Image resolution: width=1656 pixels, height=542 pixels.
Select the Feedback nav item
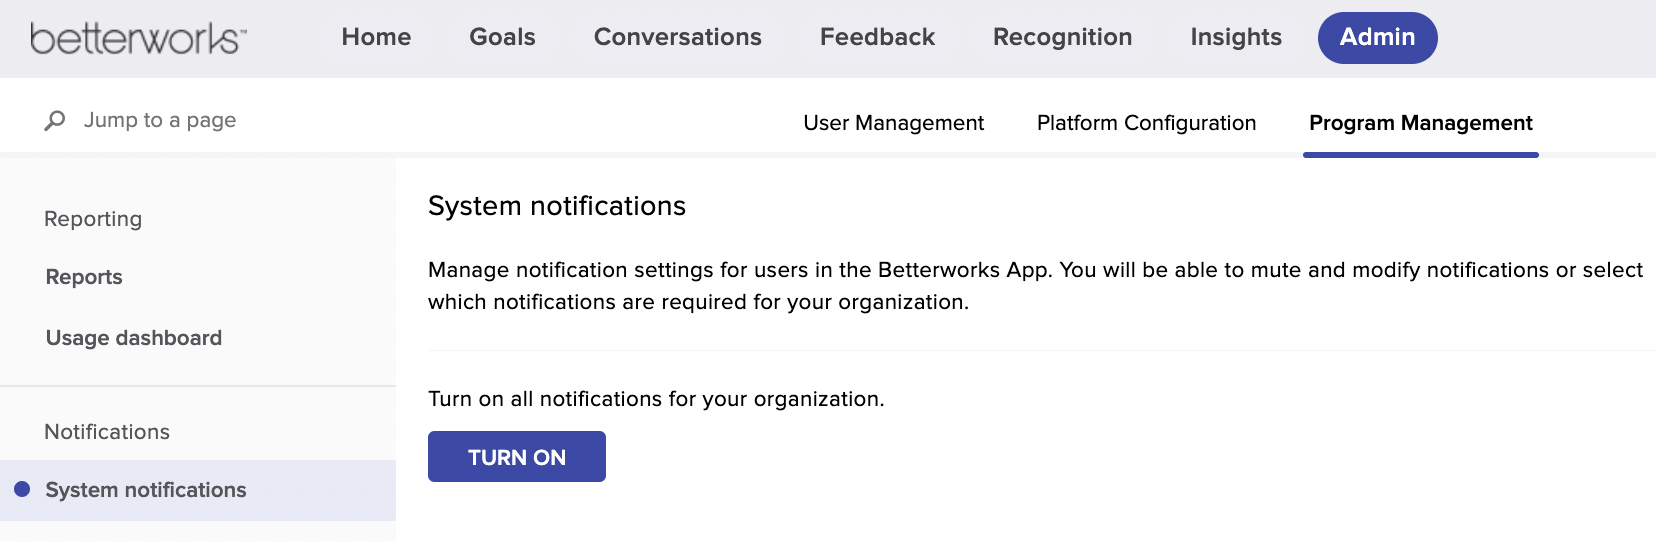pos(877,37)
